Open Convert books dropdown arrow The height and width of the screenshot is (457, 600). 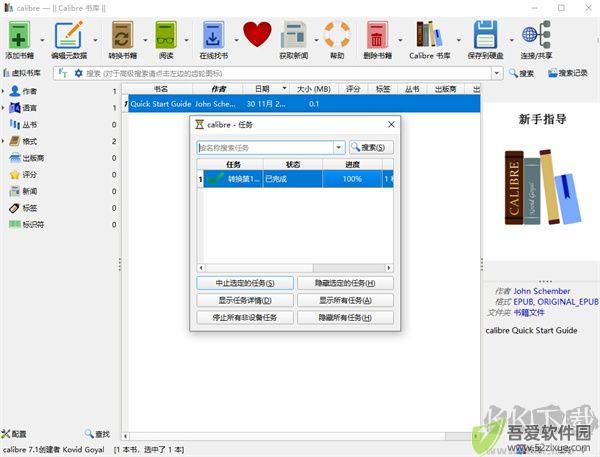[x=145, y=40]
